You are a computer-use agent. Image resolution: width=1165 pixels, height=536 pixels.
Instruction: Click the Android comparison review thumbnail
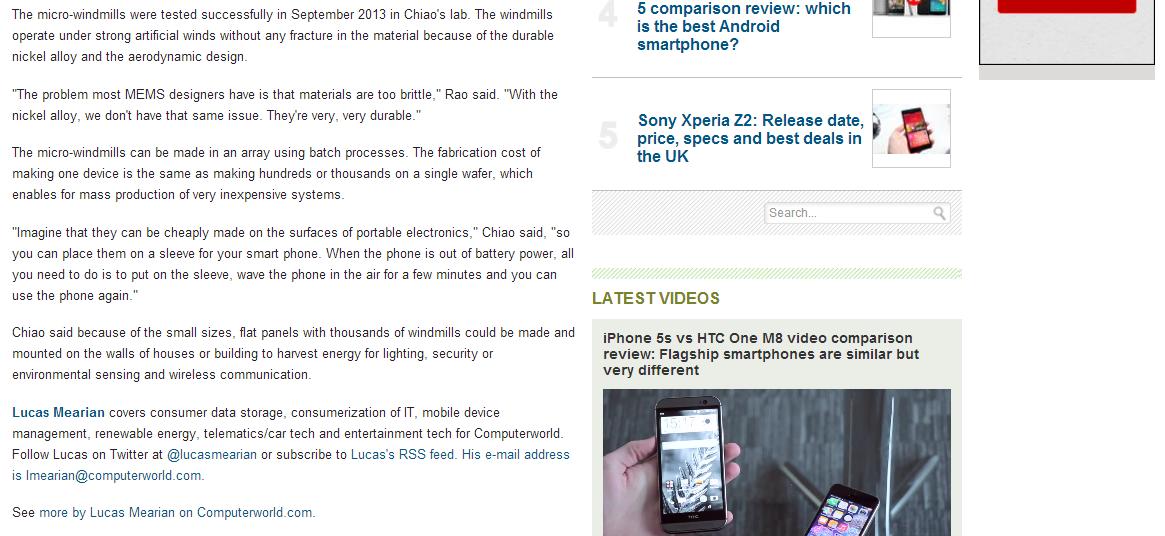coord(911,18)
